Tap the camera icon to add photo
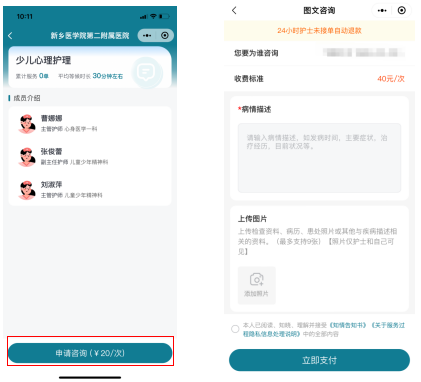This screenshot has width=421, height=382. (x=257, y=279)
